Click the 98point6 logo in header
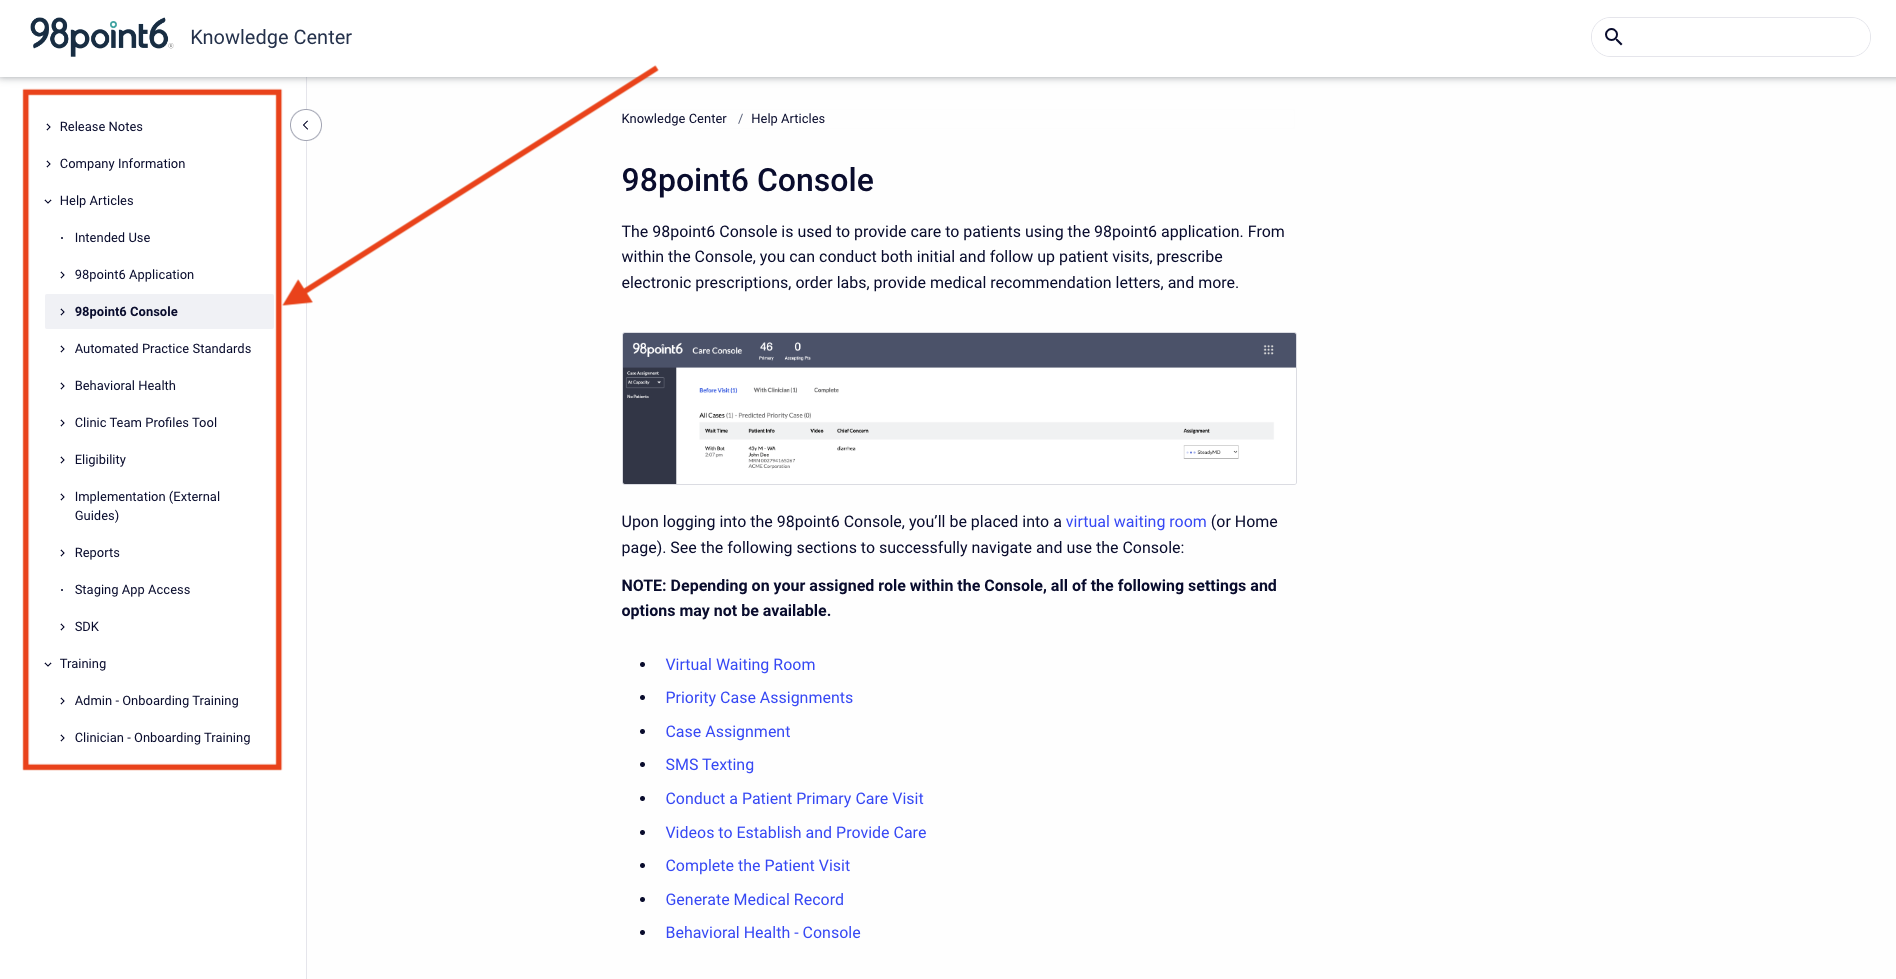Screen dimensions: 1896x979 point(101,36)
